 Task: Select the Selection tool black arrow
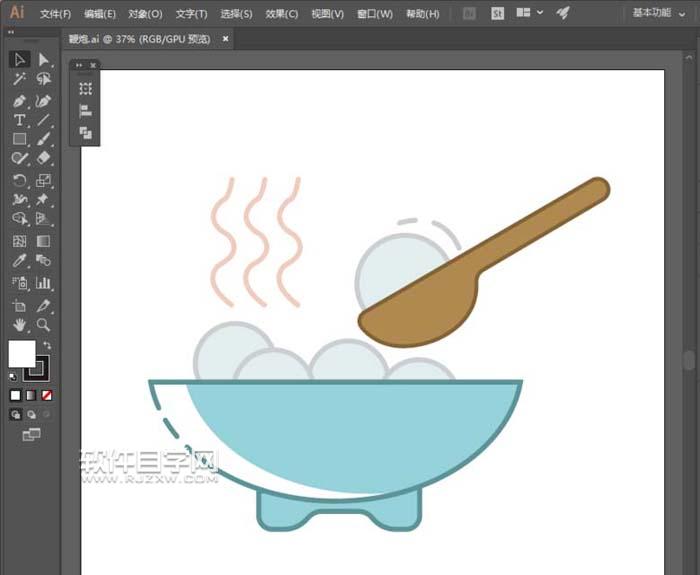[20, 59]
